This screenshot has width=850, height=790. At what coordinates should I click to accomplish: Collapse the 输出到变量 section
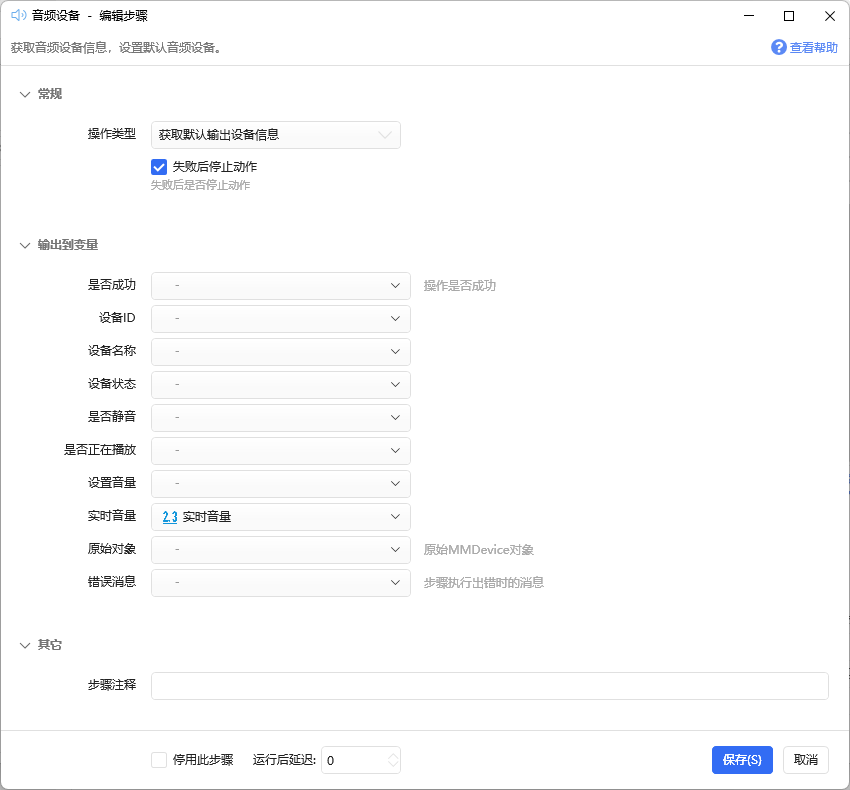24,246
